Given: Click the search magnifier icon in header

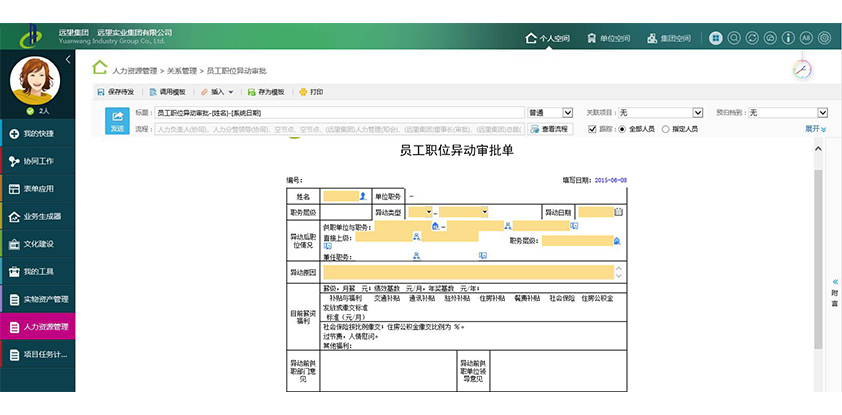Looking at the screenshot, I should coord(734,38).
